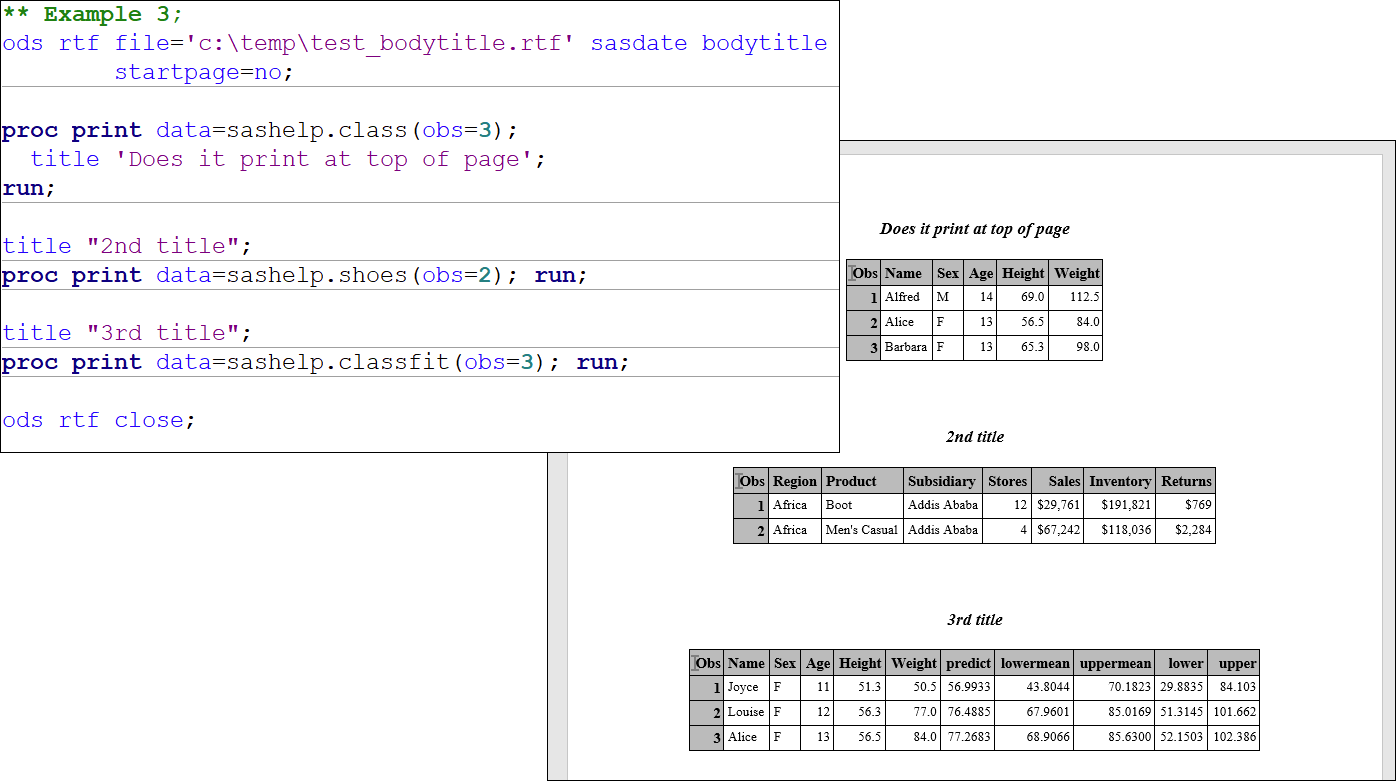The width and height of the screenshot is (1396, 781).
Task: Click the '56.9933' predict cell for Joyce
Action: (969, 687)
